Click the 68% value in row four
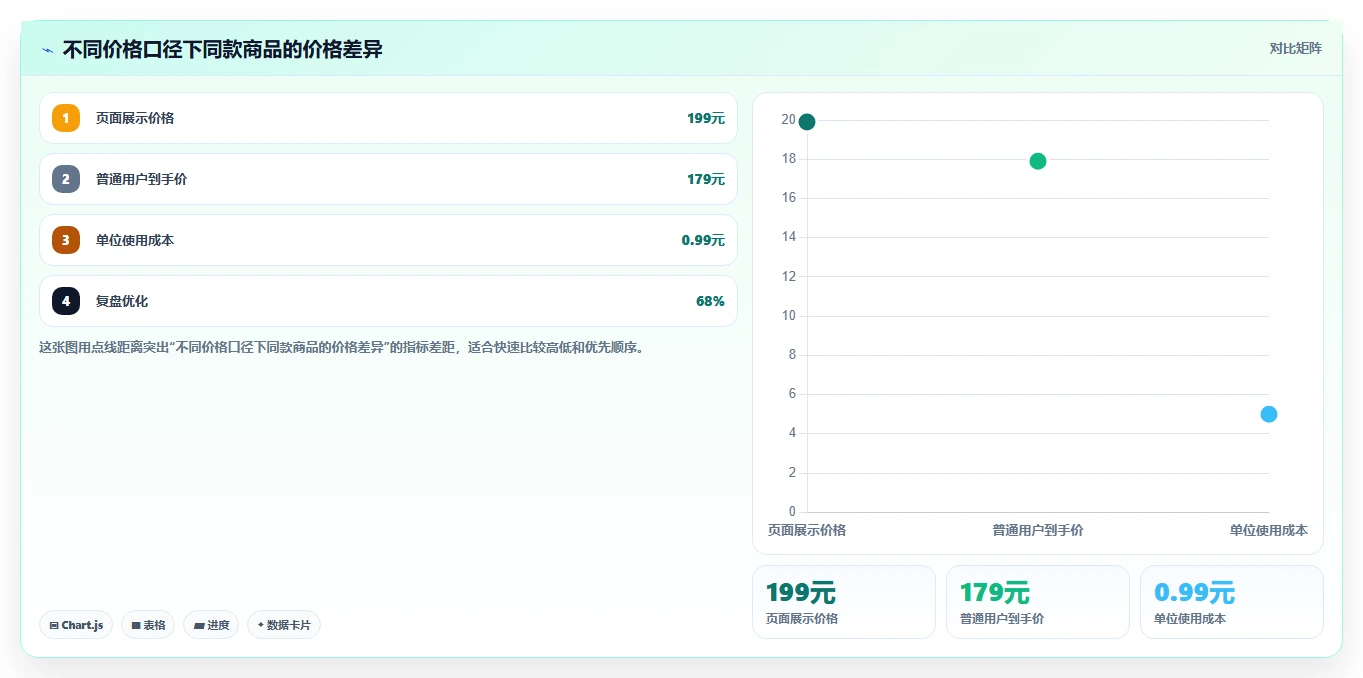 tap(710, 301)
